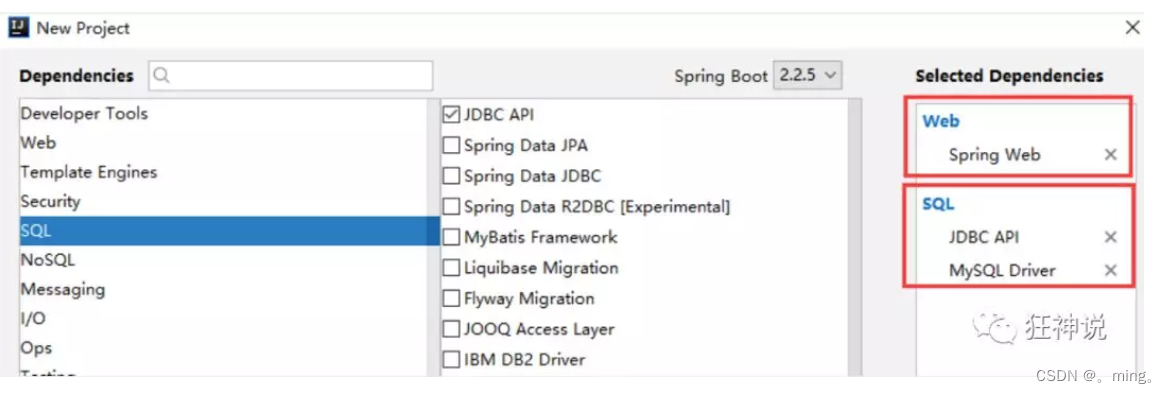Select Developer Tools category
Screen dimensions: 1167x394
pos(224,113)
